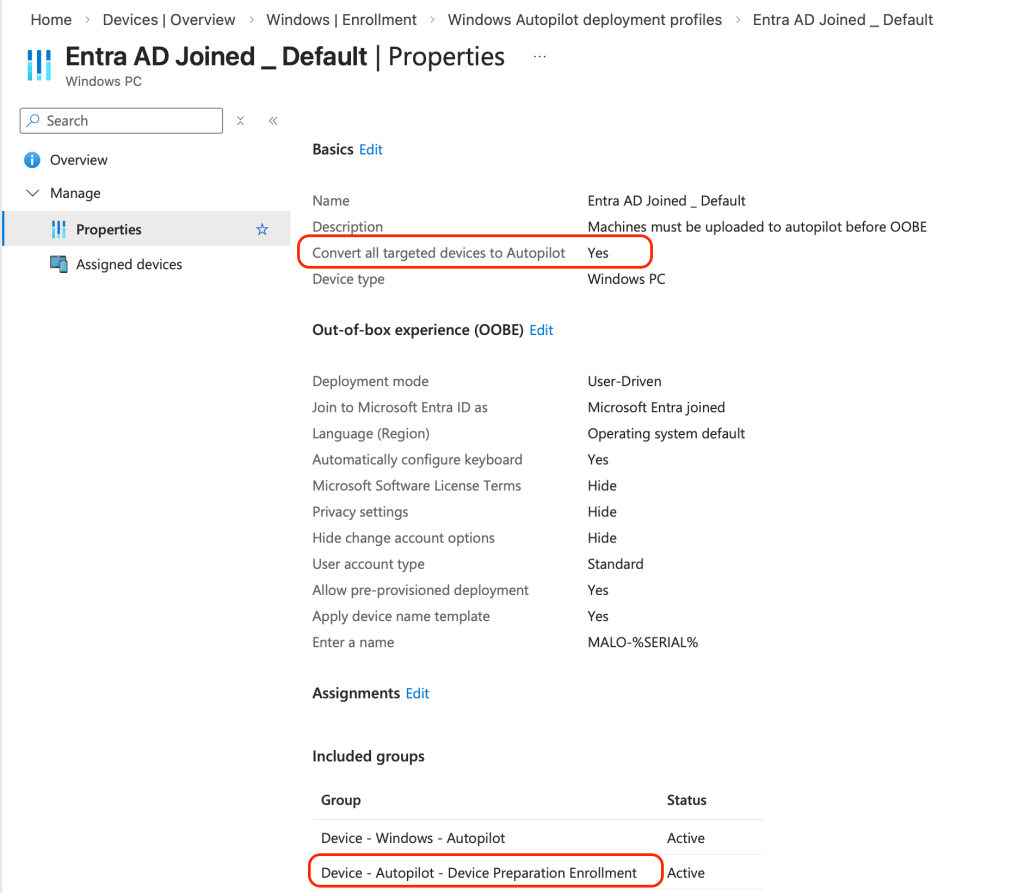This screenshot has width=1024, height=893.
Task: Click Edit next to Assignments
Action: click(417, 693)
